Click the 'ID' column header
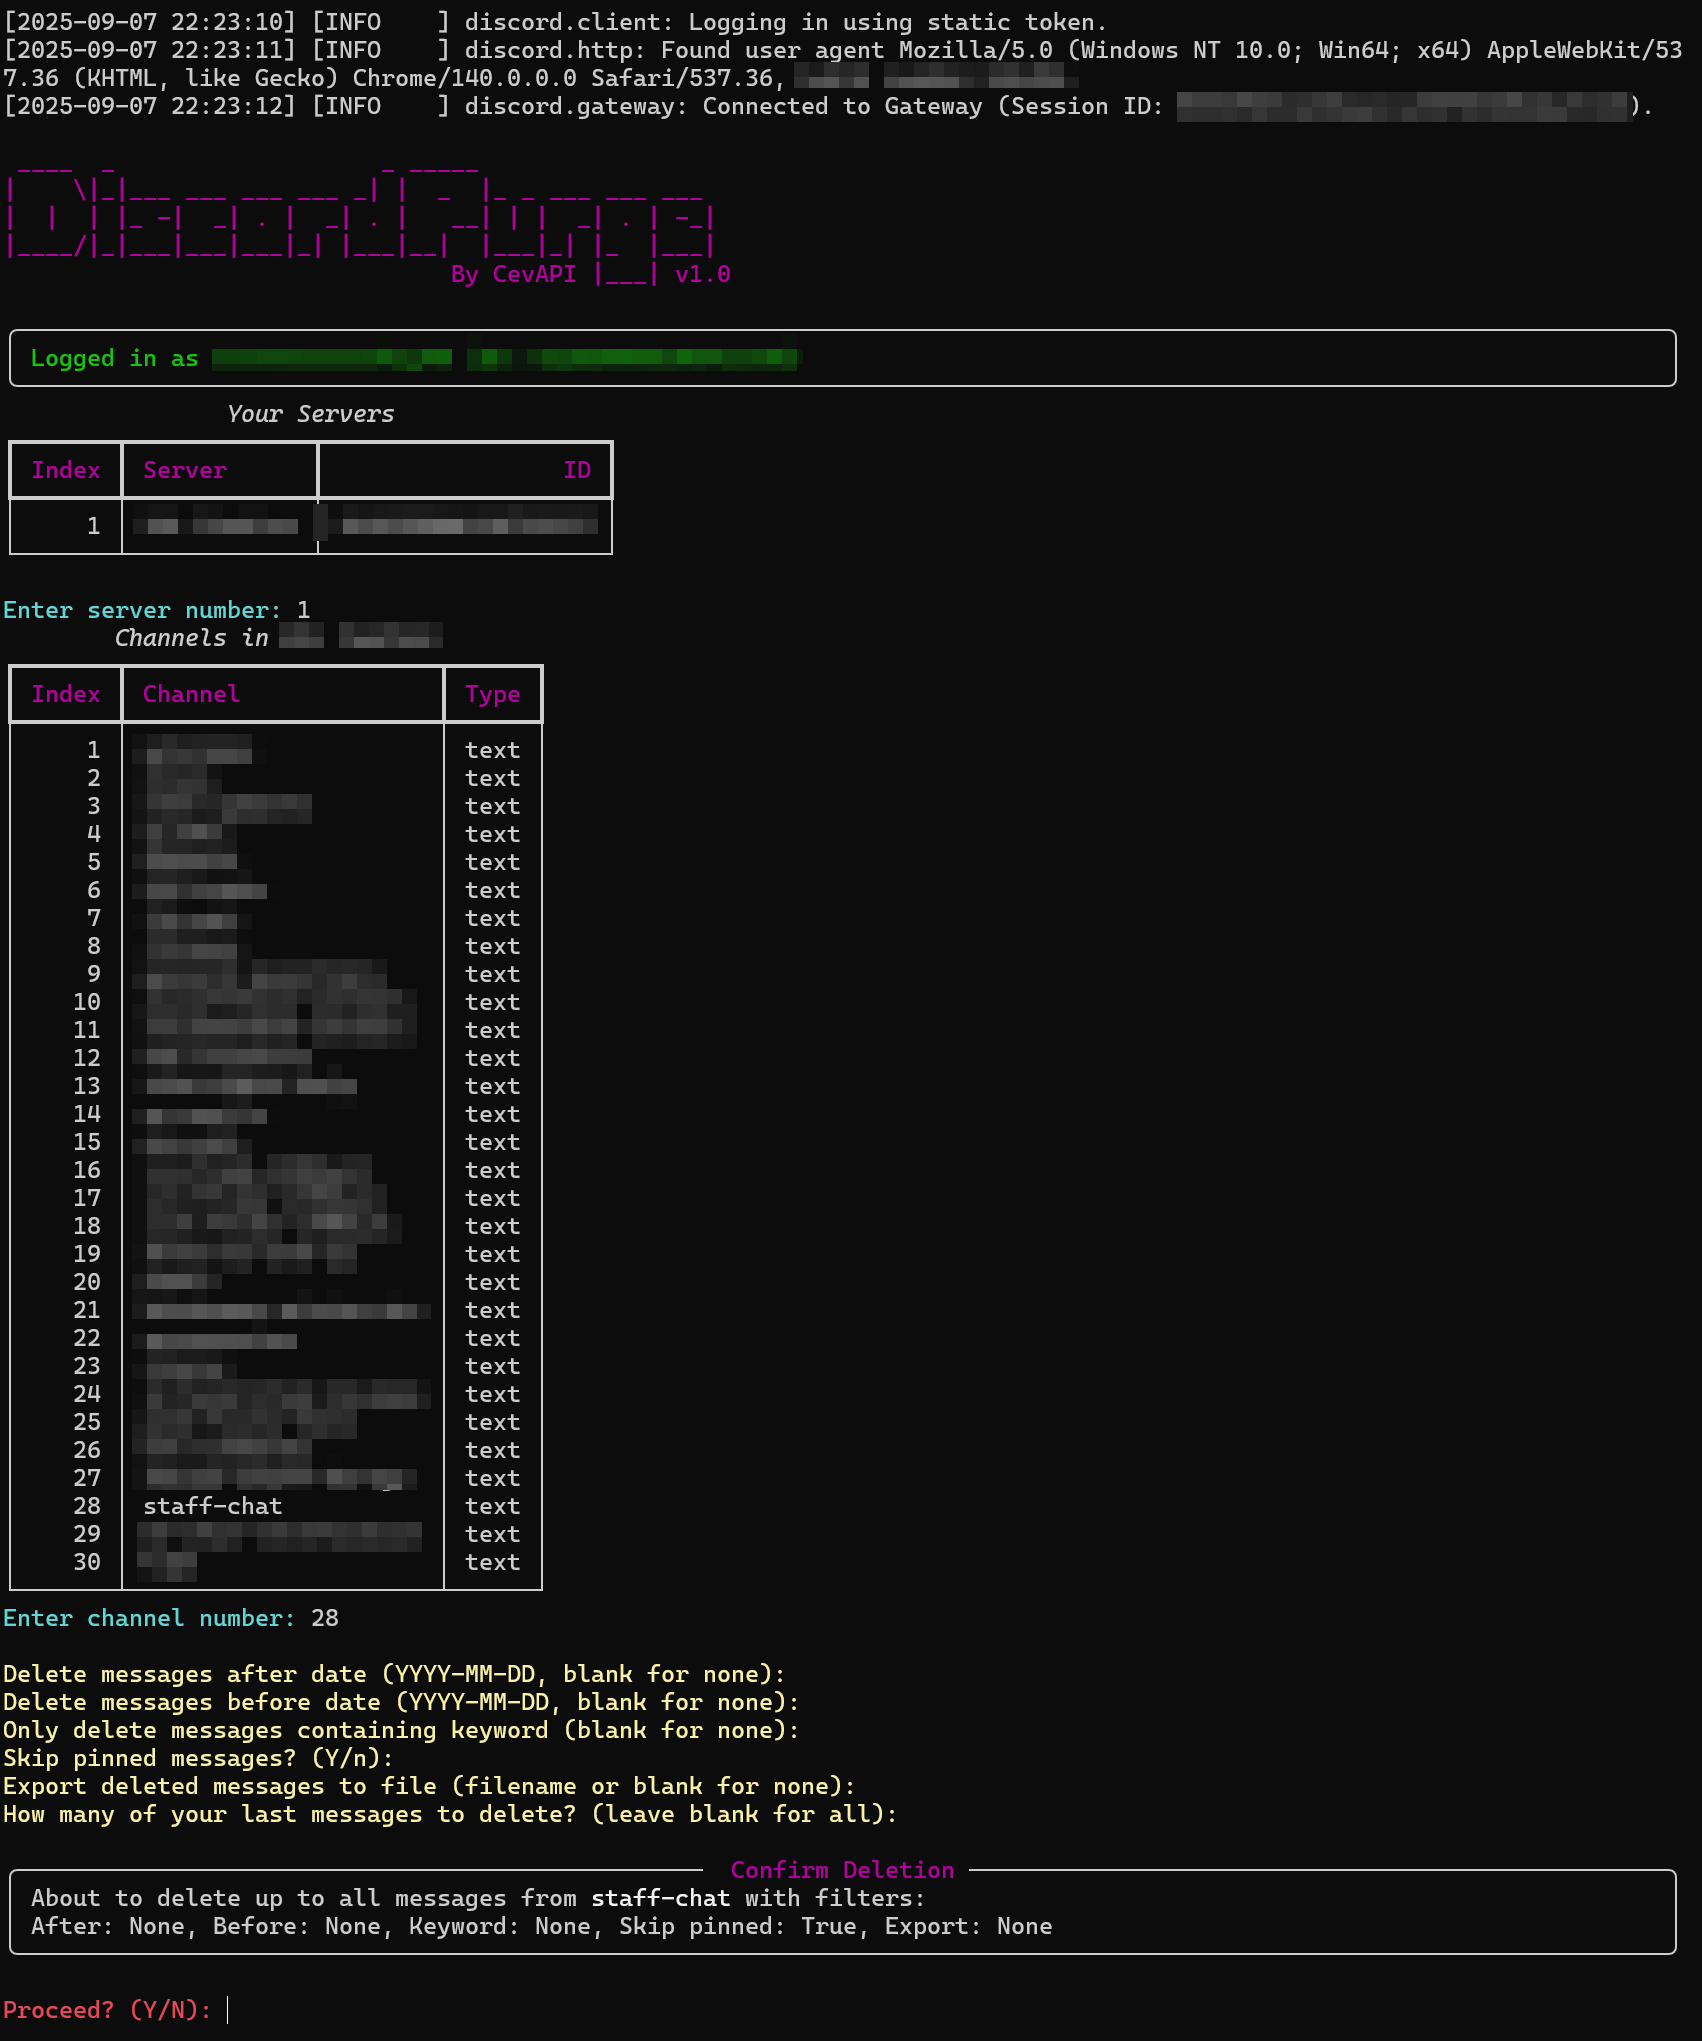 tap(577, 470)
